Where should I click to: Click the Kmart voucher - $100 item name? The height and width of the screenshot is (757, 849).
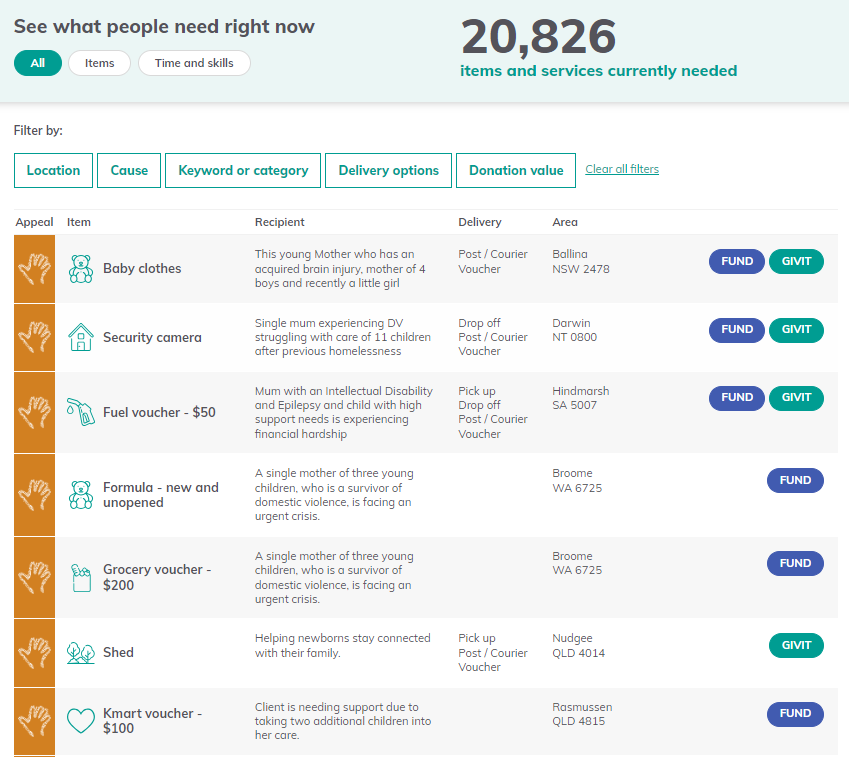click(152, 721)
